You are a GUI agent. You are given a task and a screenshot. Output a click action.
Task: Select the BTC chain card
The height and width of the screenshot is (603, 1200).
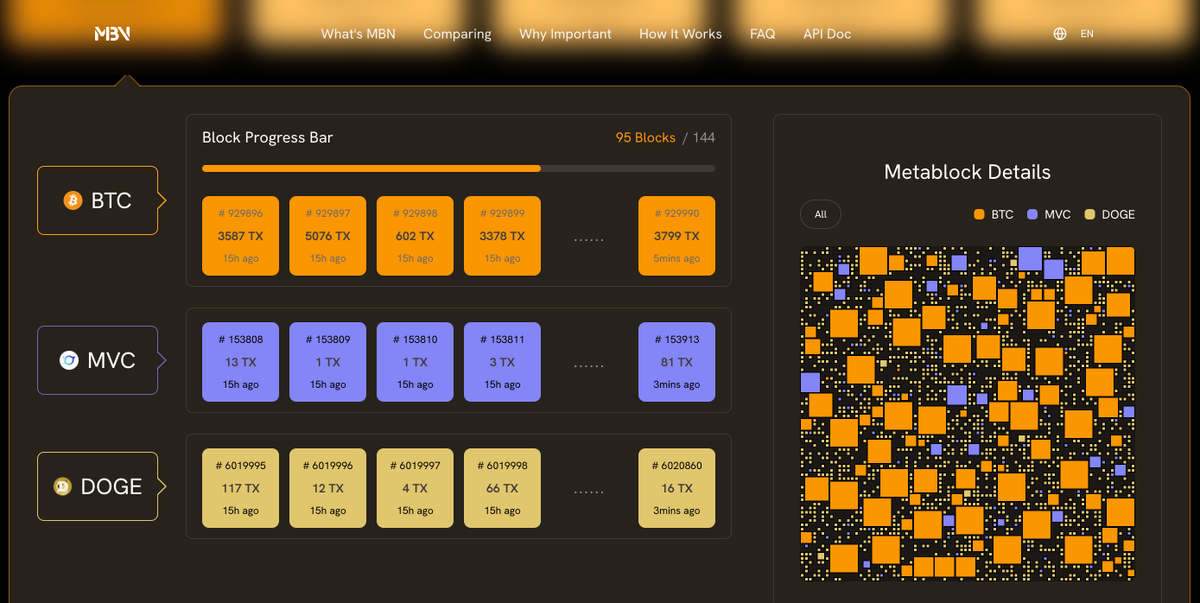coord(98,200)
